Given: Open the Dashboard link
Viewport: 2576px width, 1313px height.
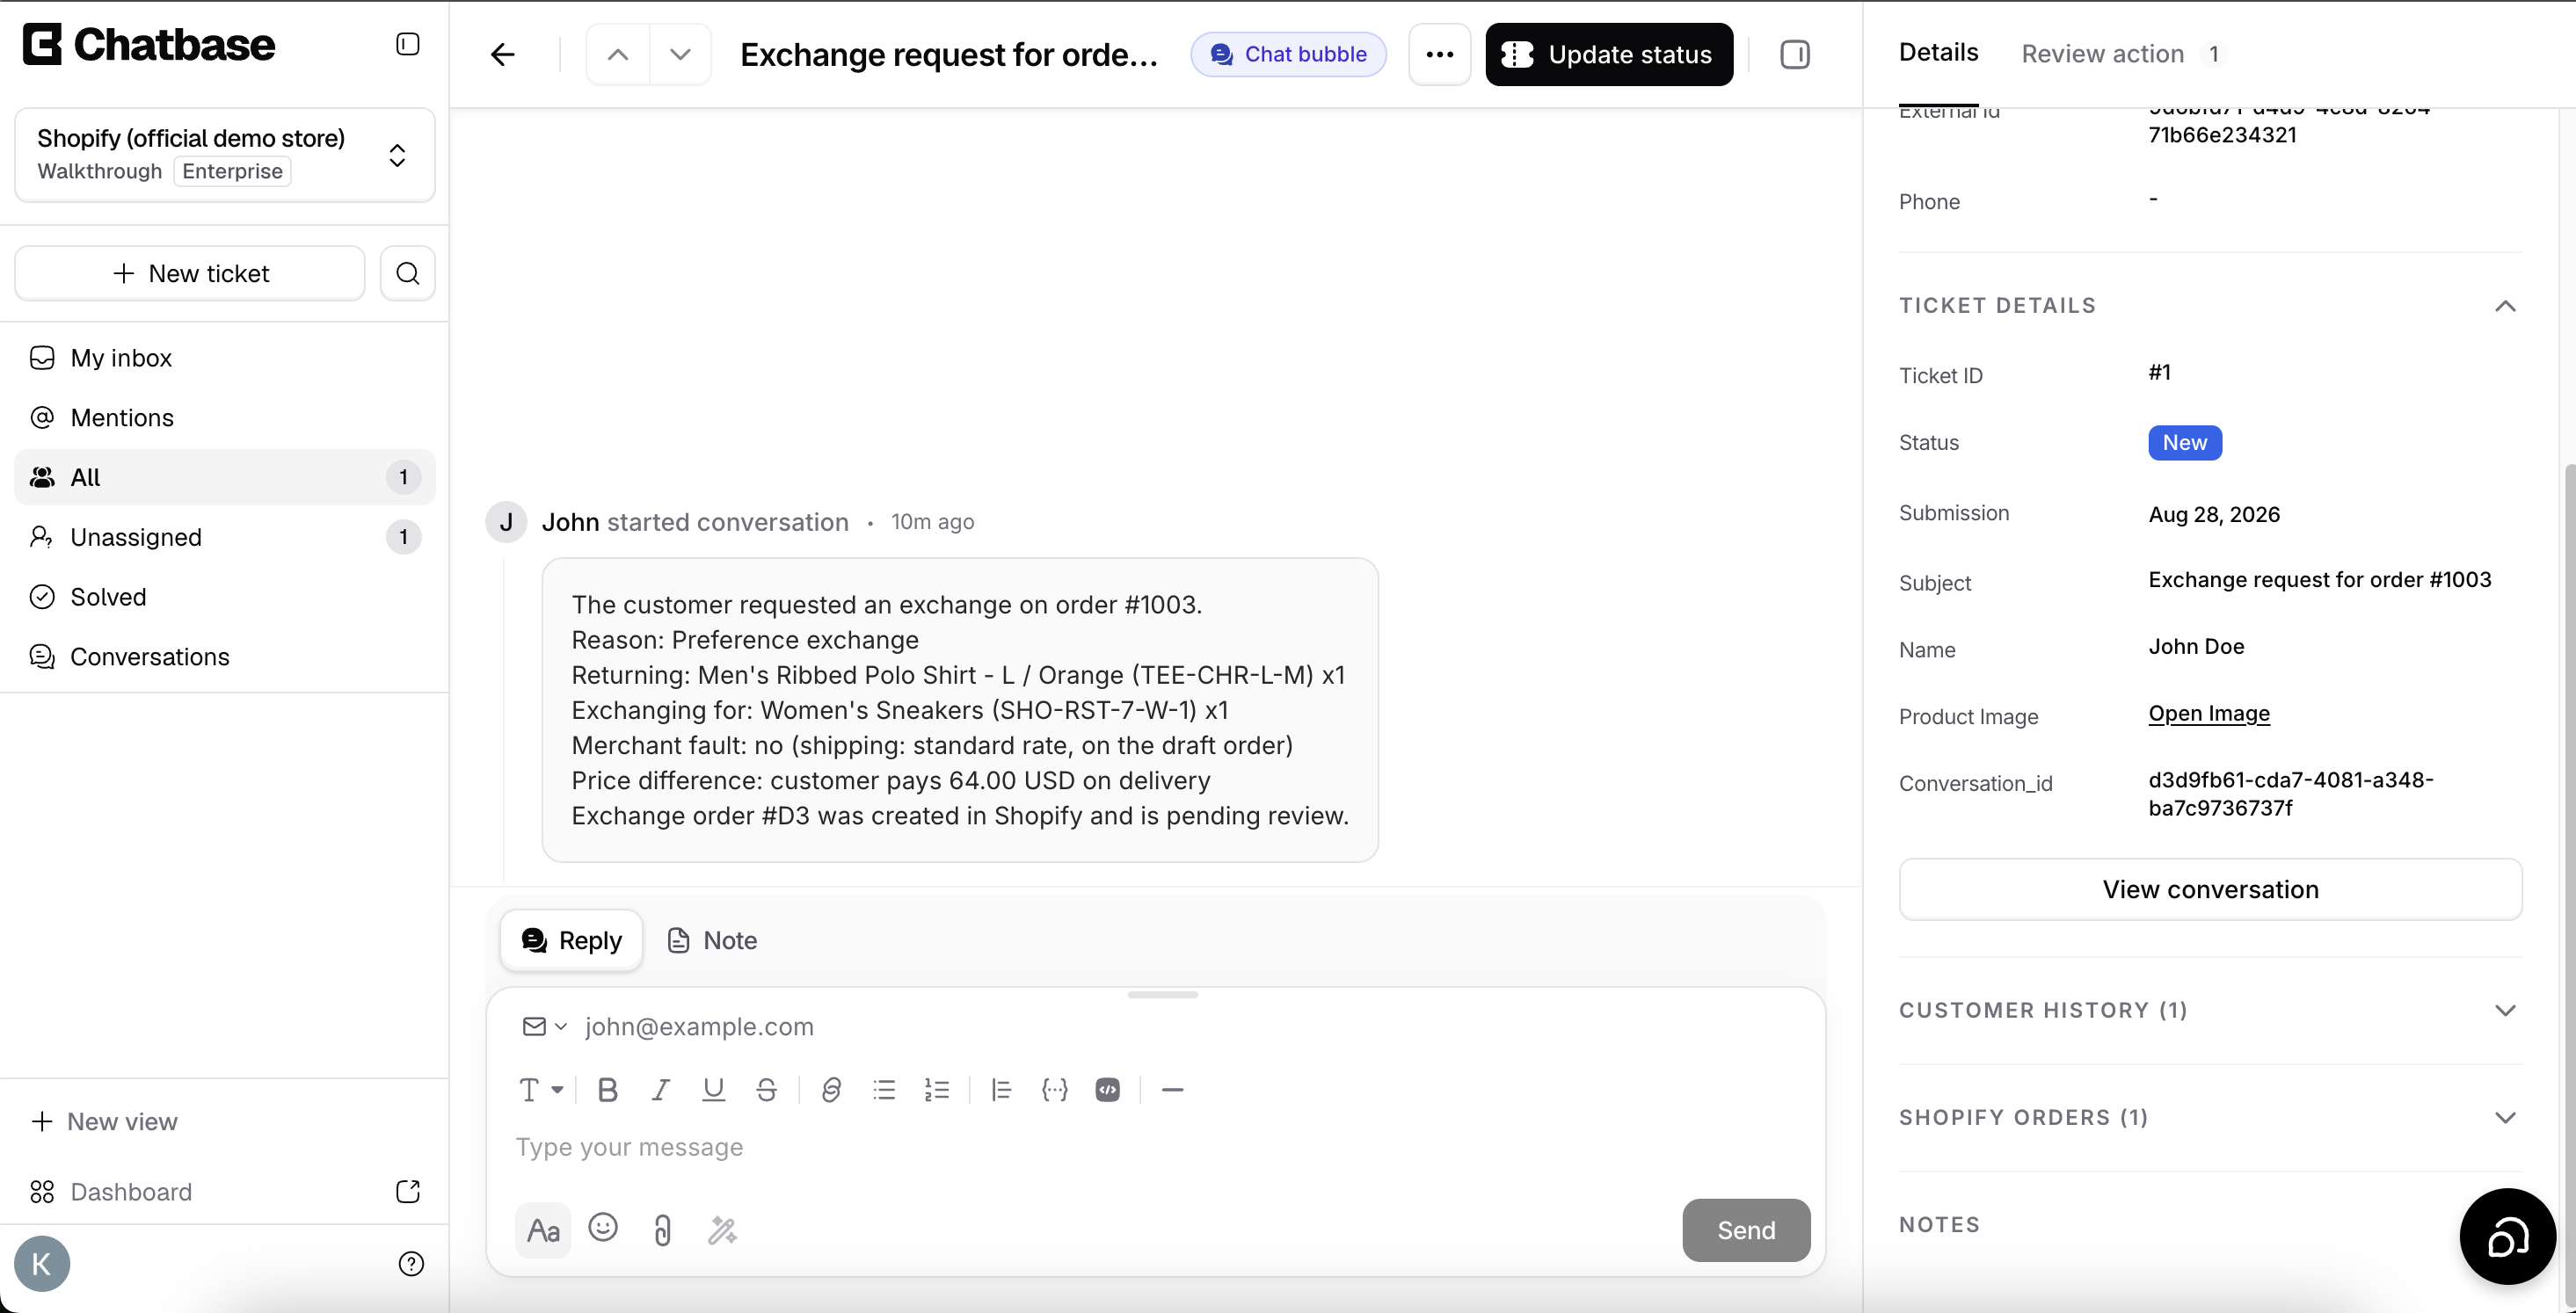Looking at the screenshot, I should [x=130, y=1191].
